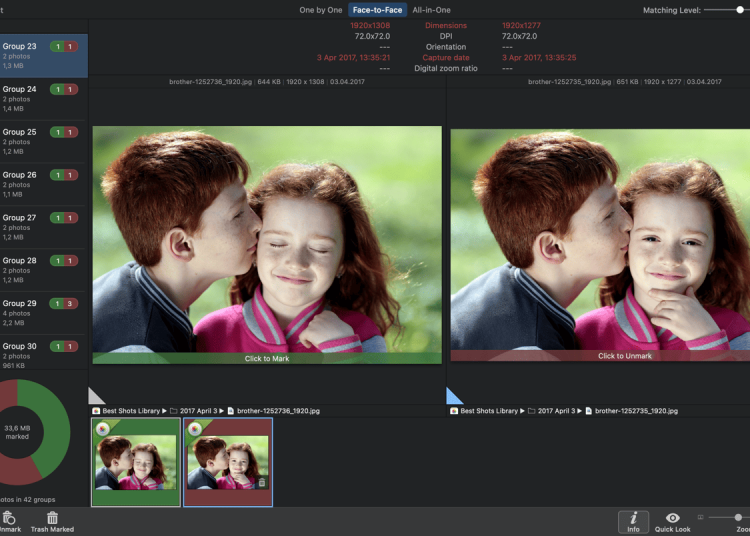Image resolution: width=750 pixels, height=536 pixels.
Task: Select Face-to-Face view mode
Action: (x=377, y=10)
